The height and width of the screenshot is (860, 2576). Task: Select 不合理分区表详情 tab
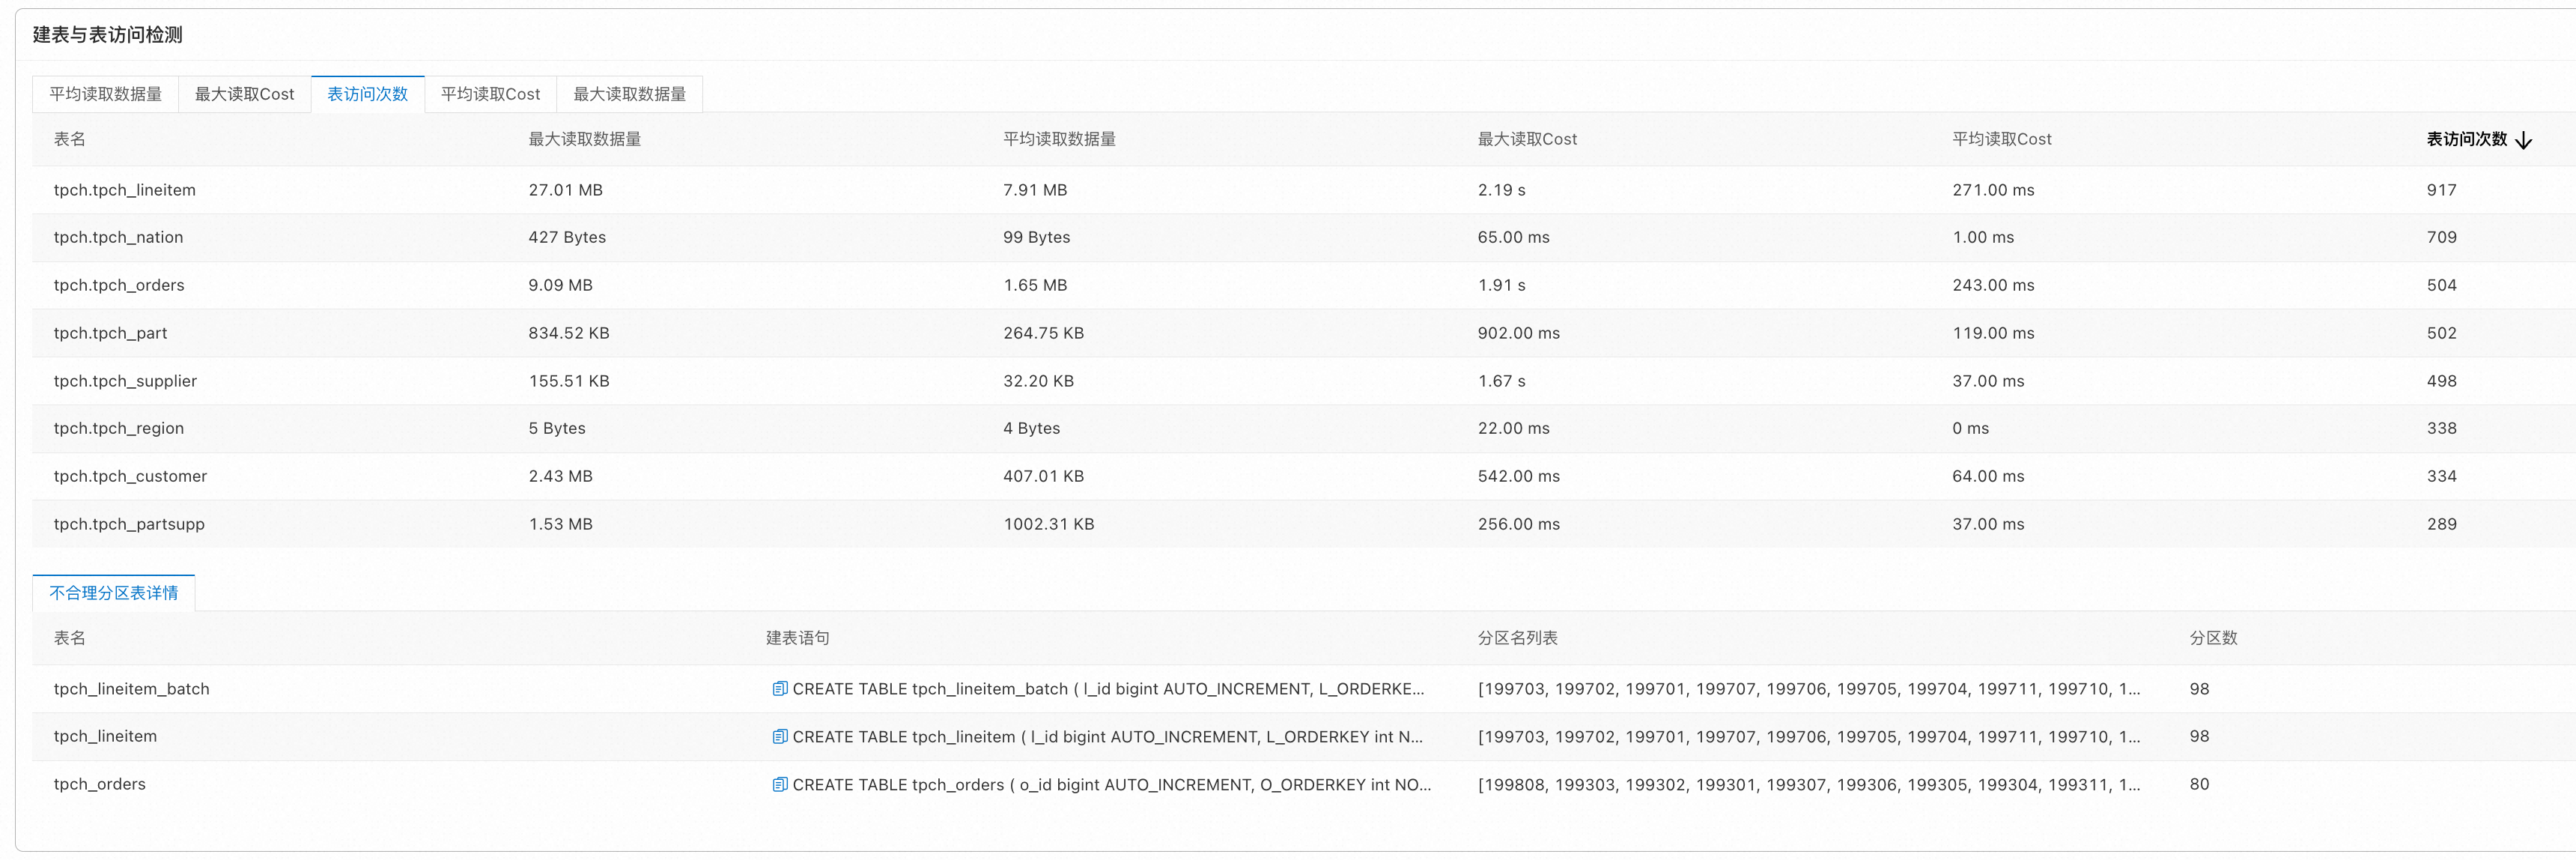tap(113, 593)
